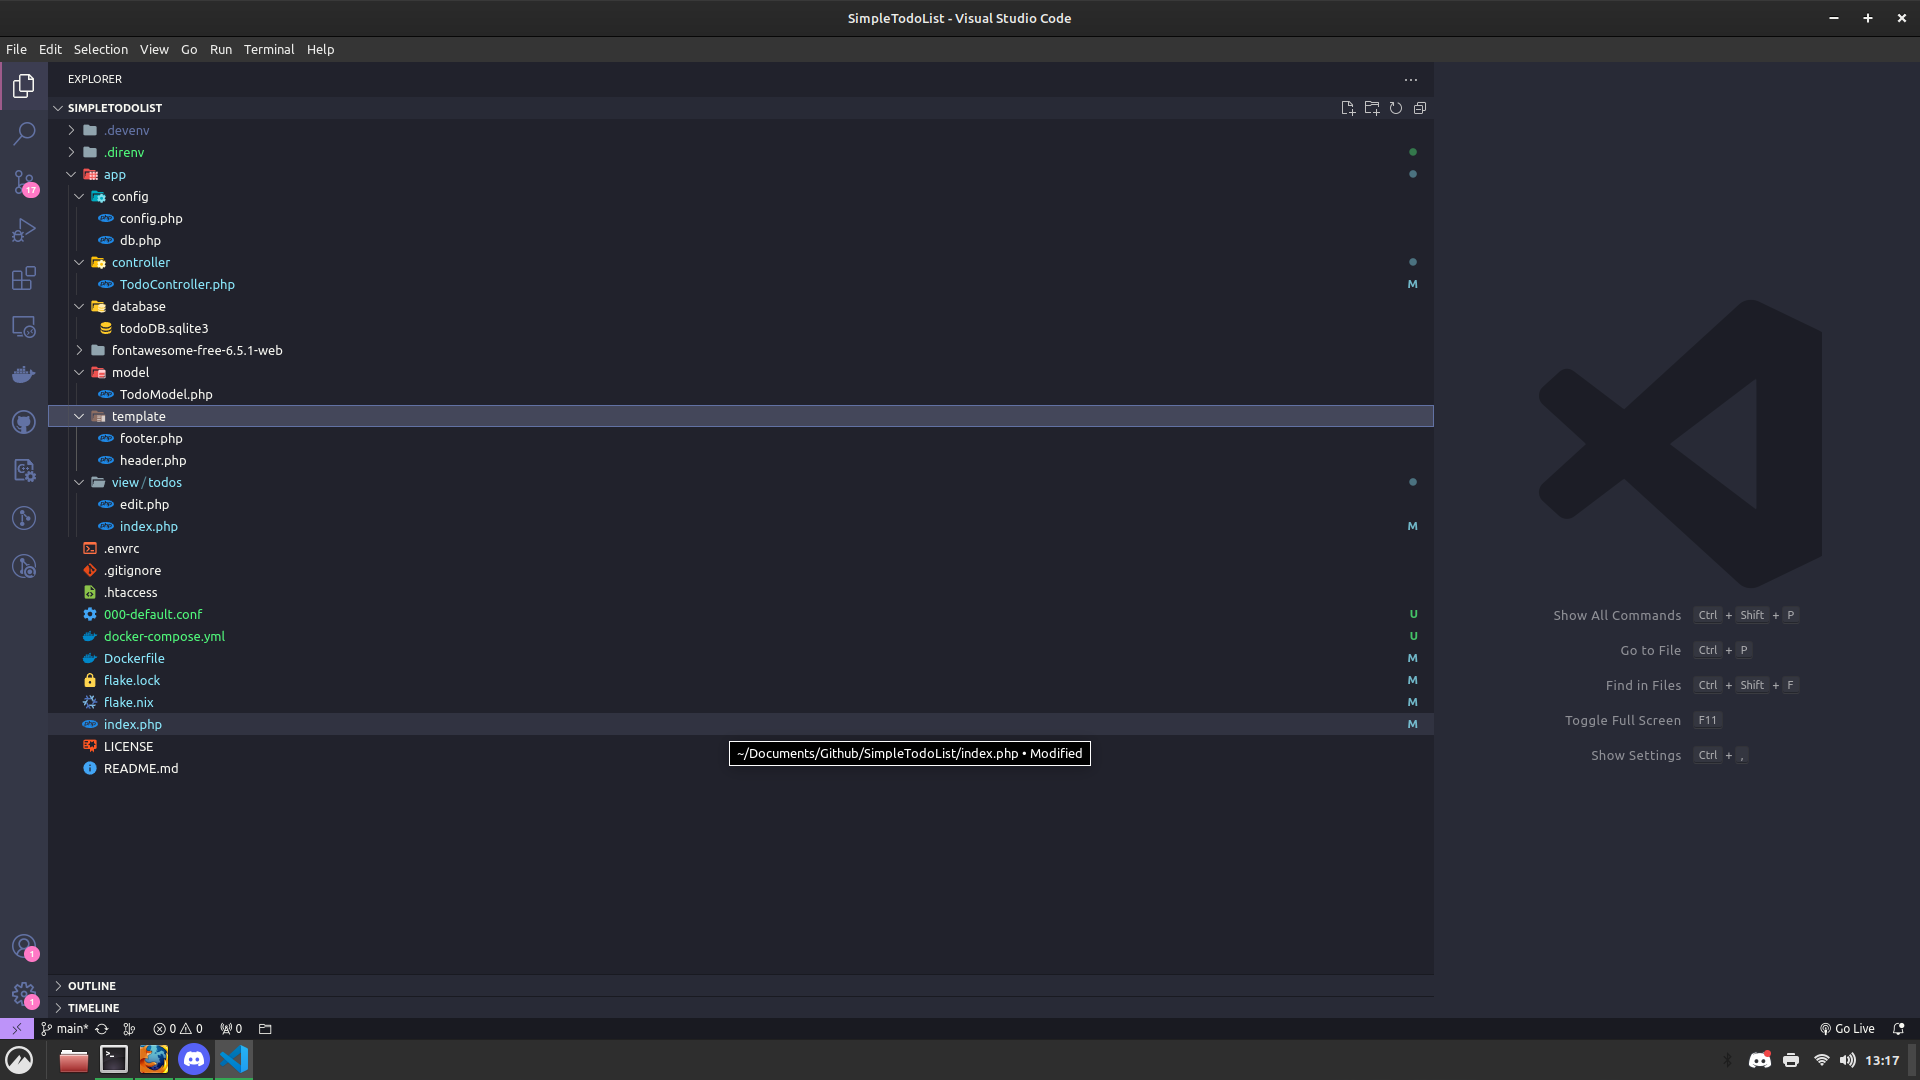This screenshot has width=1920, height=1080.
Task: Open the Dockerfile
Action: click(x=134, y=658)
